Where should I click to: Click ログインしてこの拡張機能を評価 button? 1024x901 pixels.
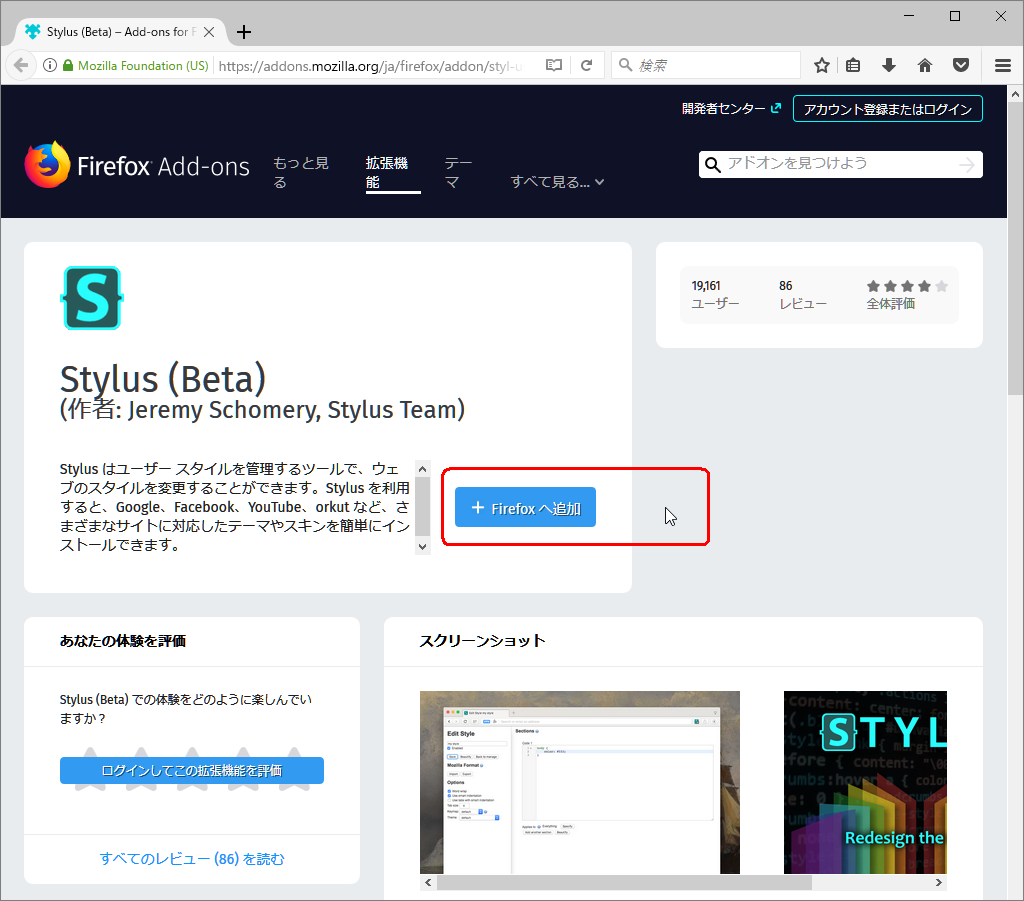pos(192,770)
